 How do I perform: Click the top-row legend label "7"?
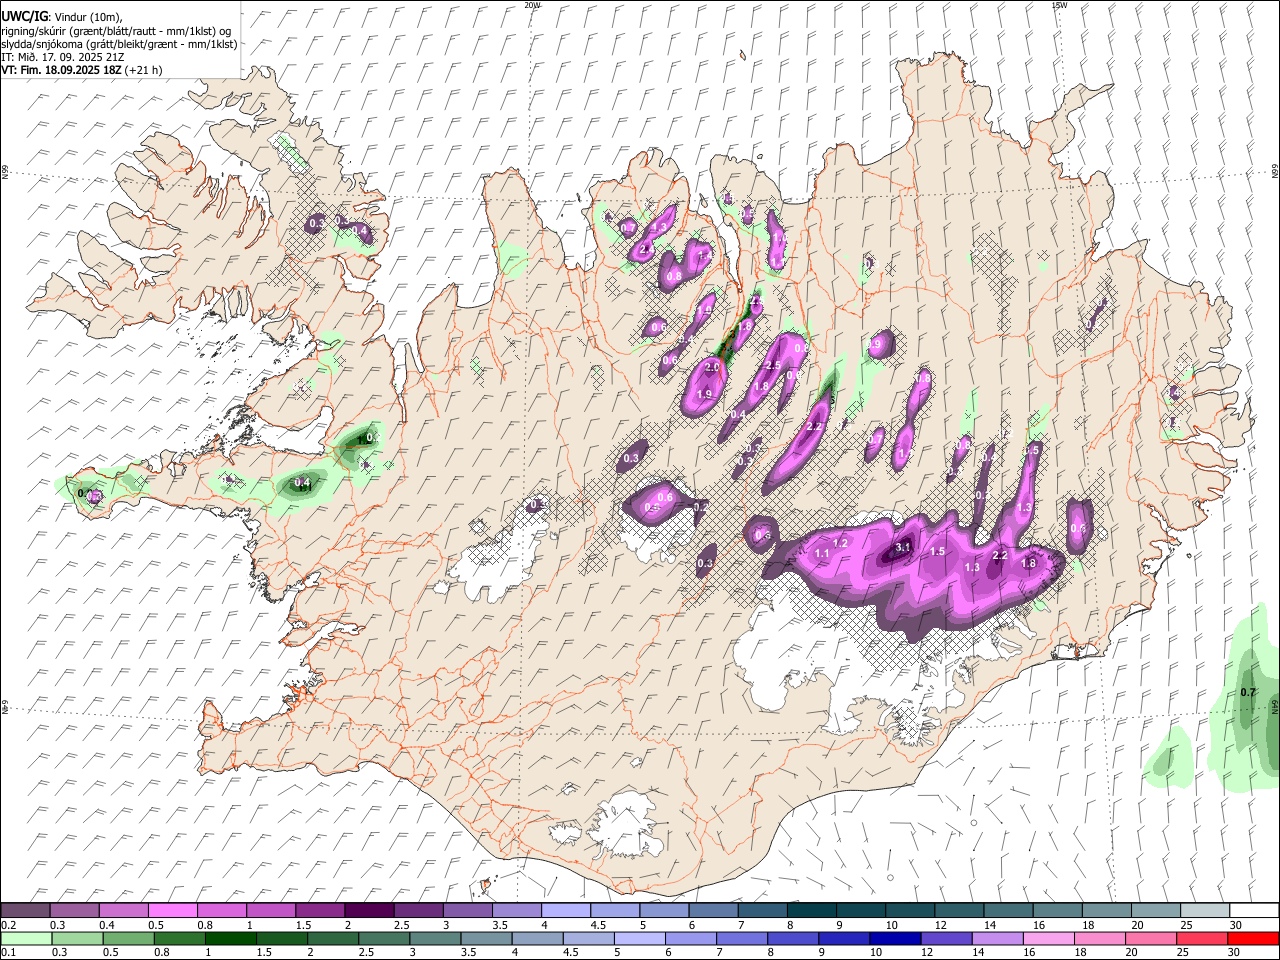coord(740,925)
